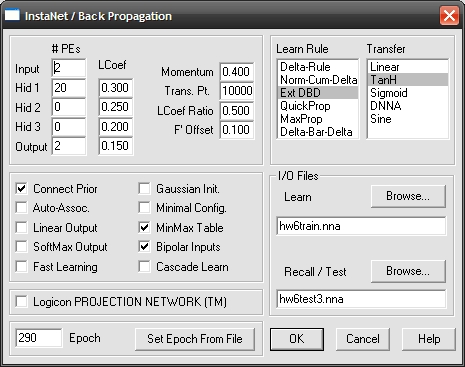Choose Sigmoid transfer function
This screenshot has height=367, width=465.
coord(407,93)
